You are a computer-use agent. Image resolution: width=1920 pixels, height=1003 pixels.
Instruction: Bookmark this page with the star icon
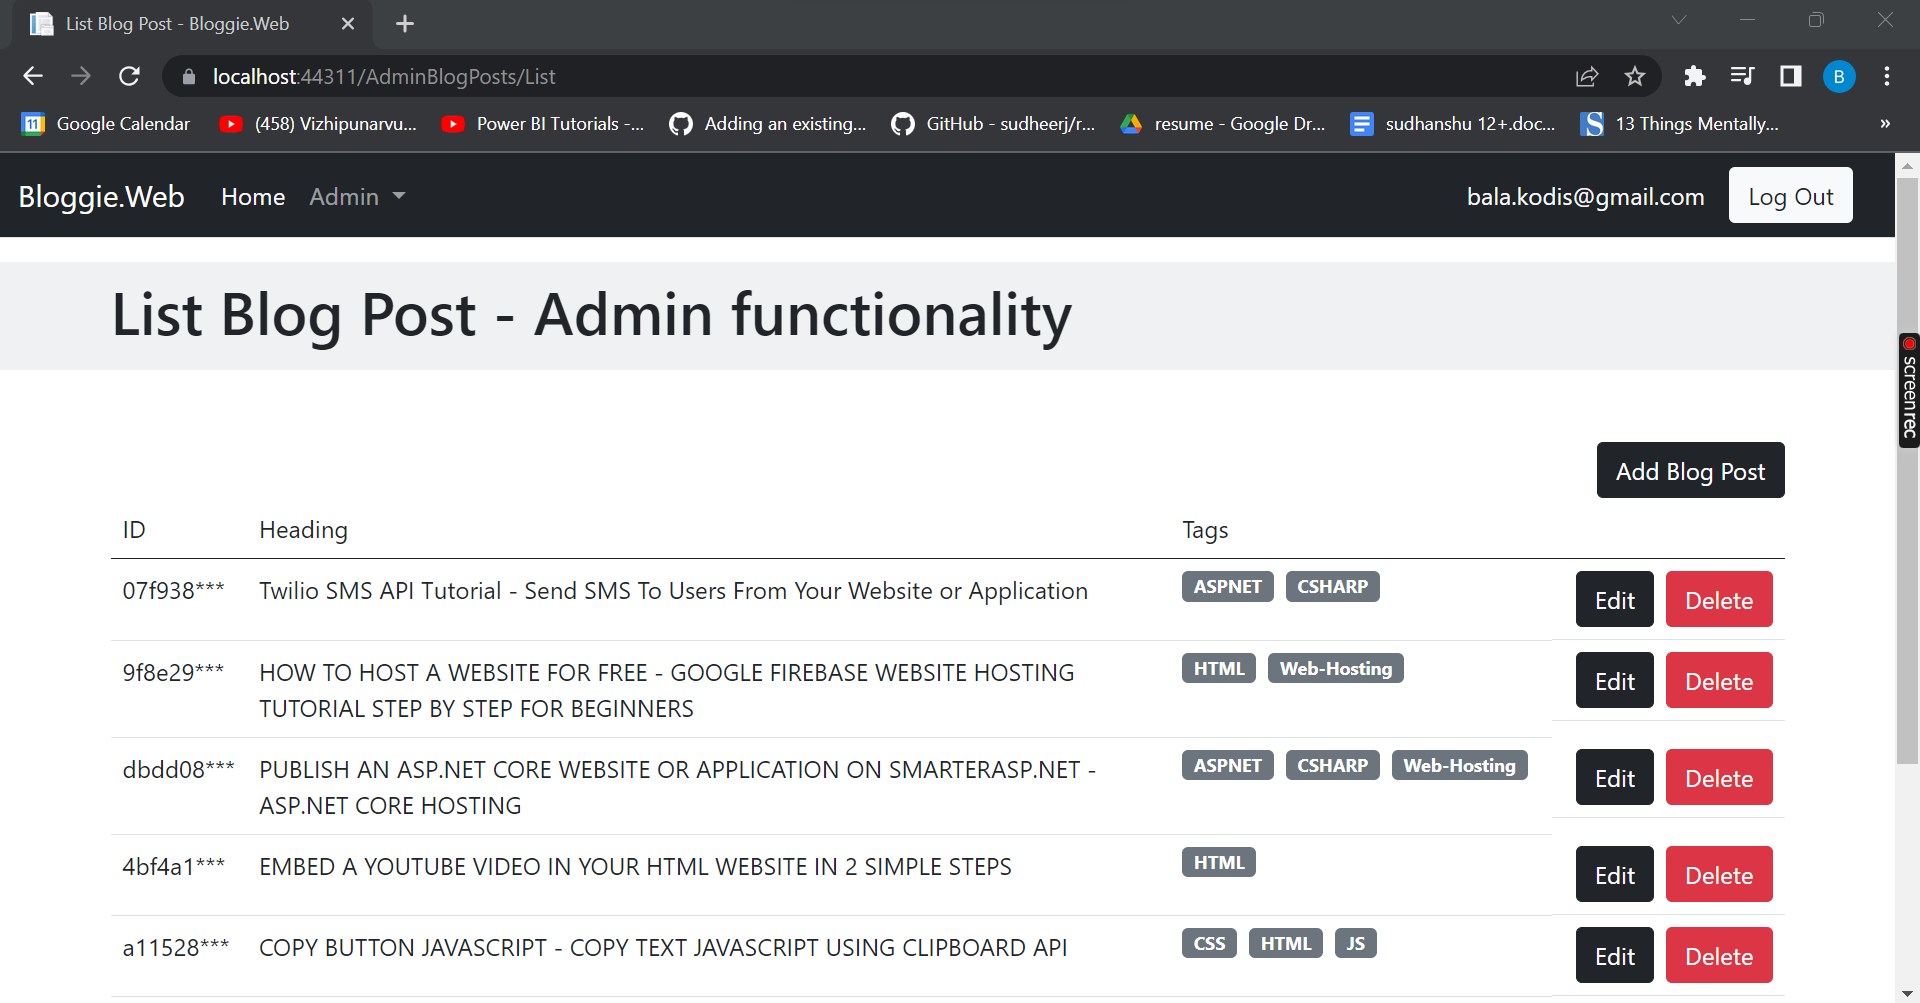(x=1635, y=76)
